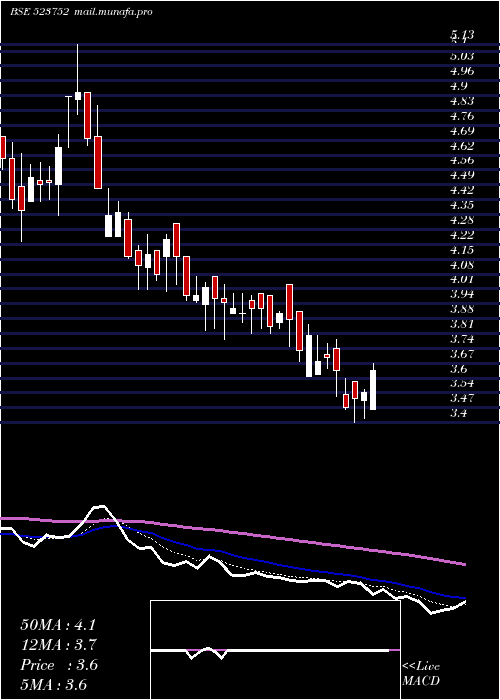Click the 4.9 price axis label
The image size is (500, 700).
click(459, 86)
